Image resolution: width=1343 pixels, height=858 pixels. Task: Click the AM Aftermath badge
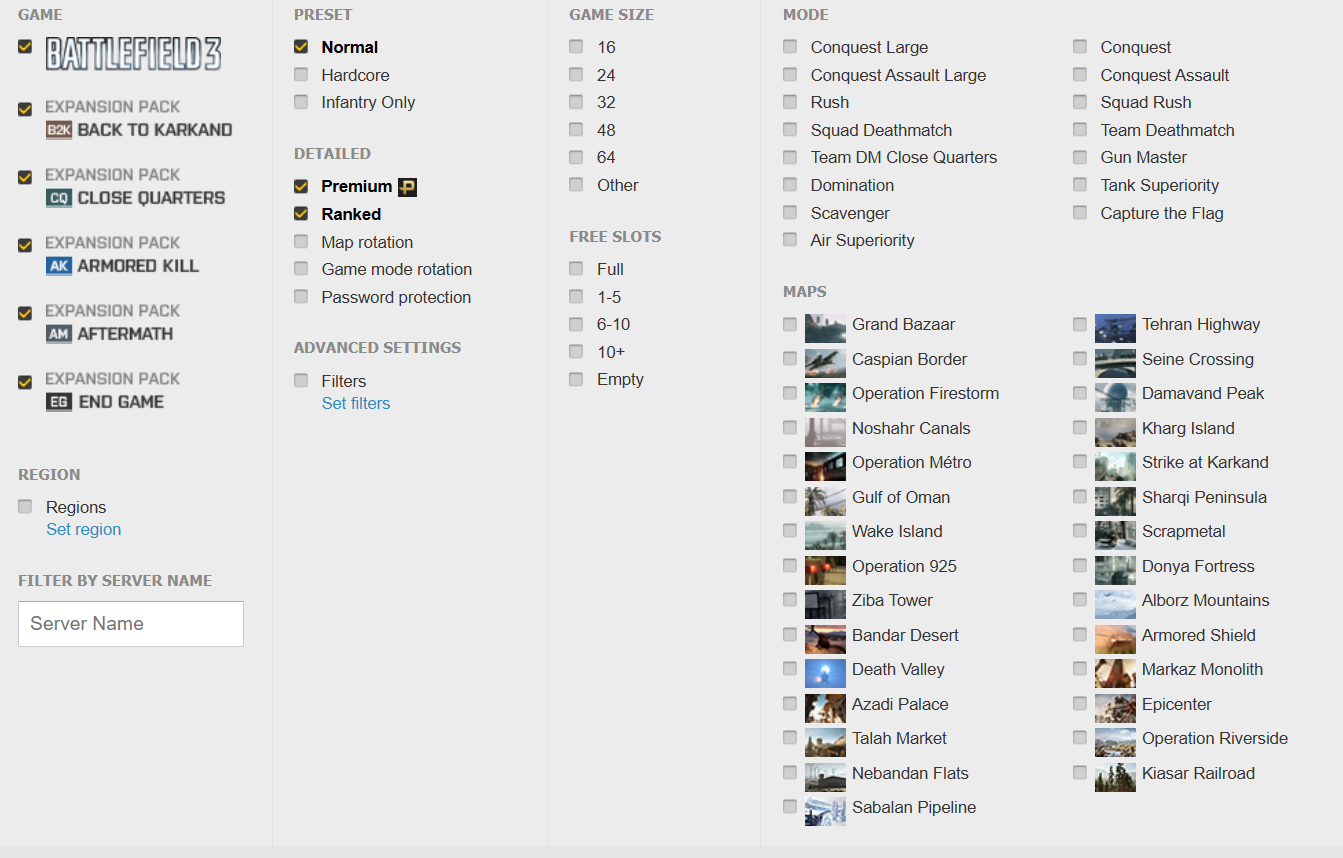pos(59,334)
